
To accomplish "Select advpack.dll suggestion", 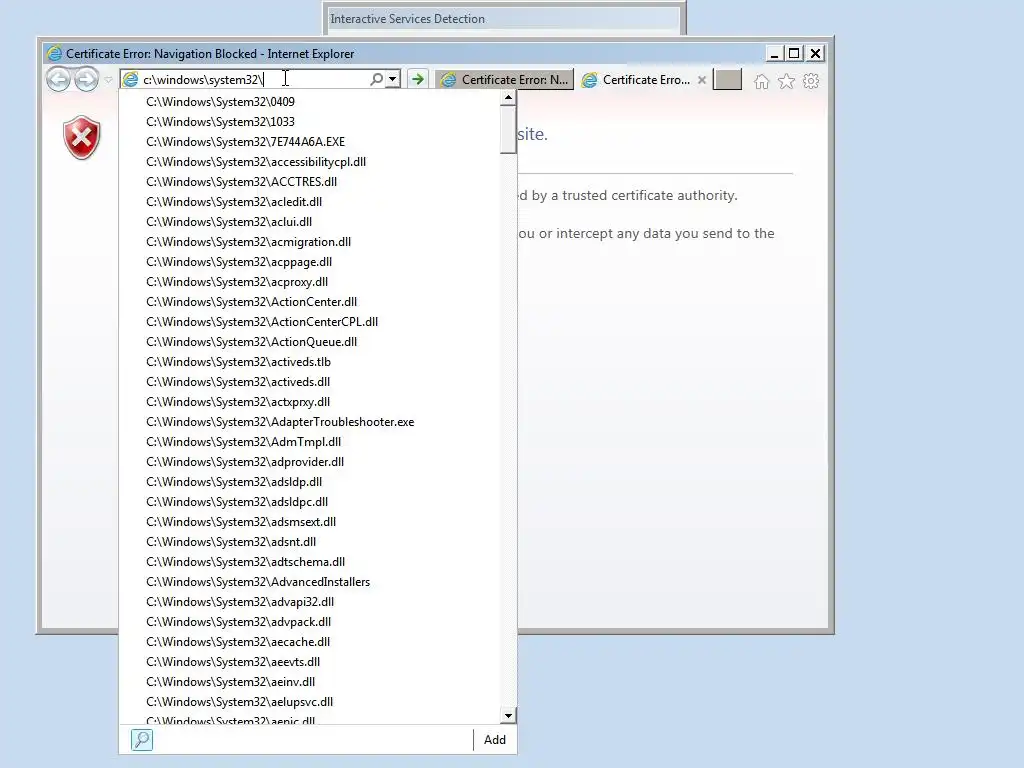I will pos(309,622).
